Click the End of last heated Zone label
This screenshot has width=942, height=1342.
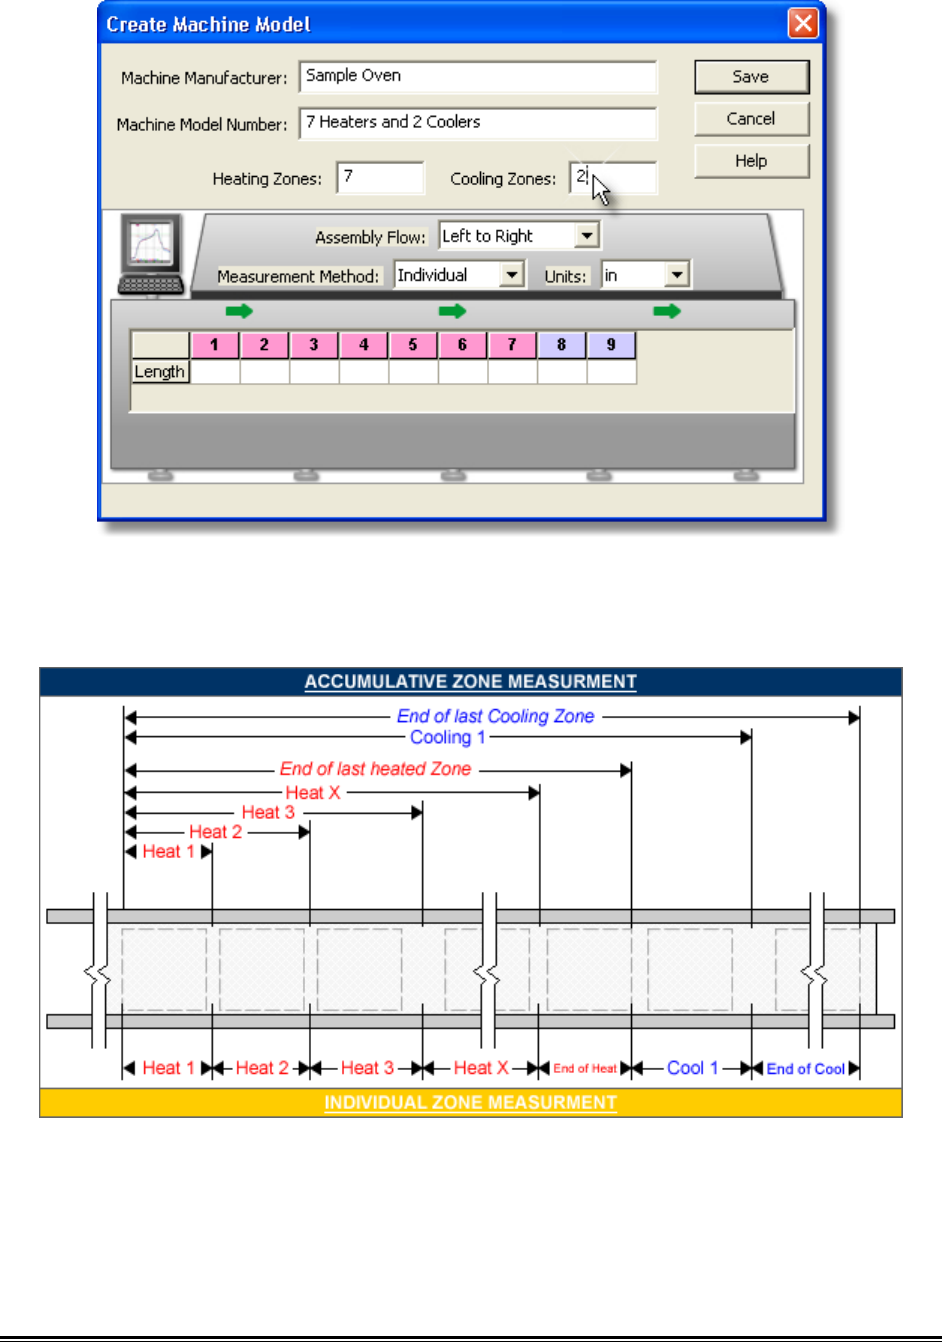point(376,769)
